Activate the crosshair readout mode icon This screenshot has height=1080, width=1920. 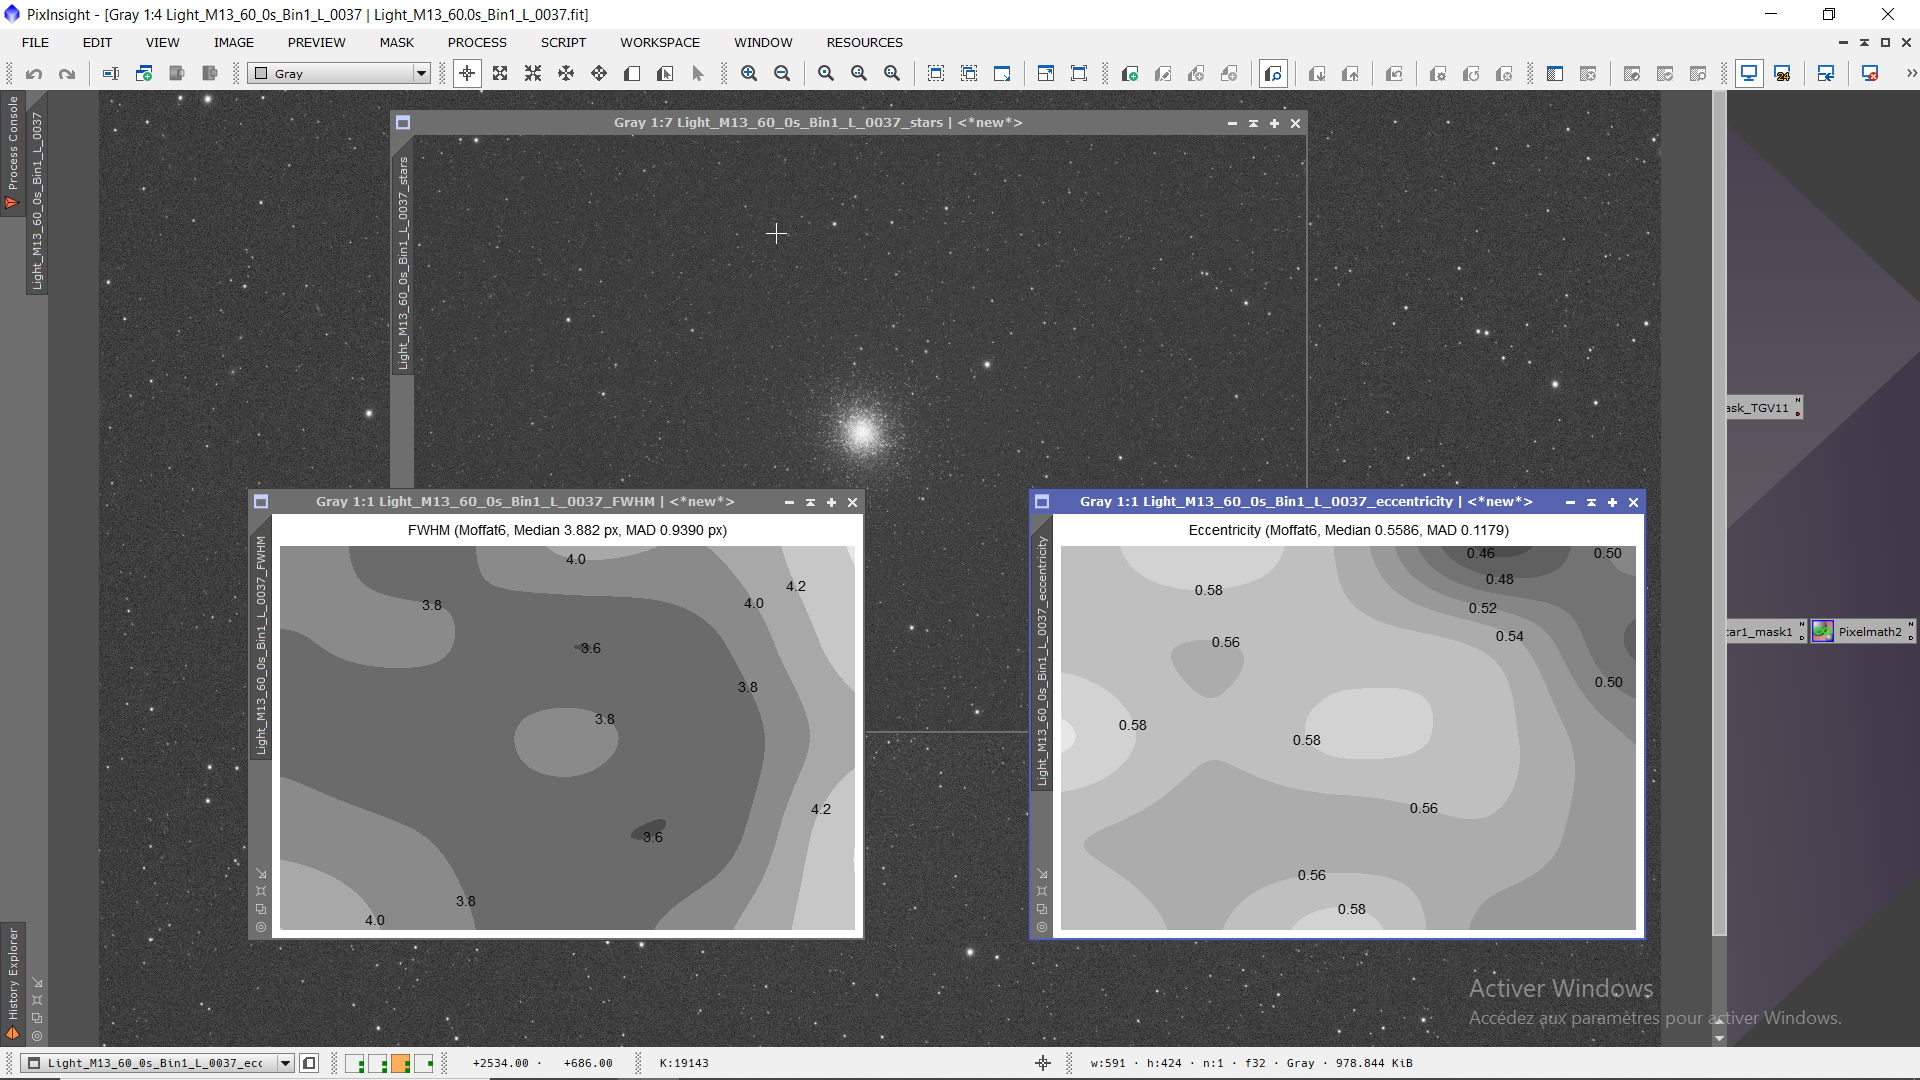467,74
